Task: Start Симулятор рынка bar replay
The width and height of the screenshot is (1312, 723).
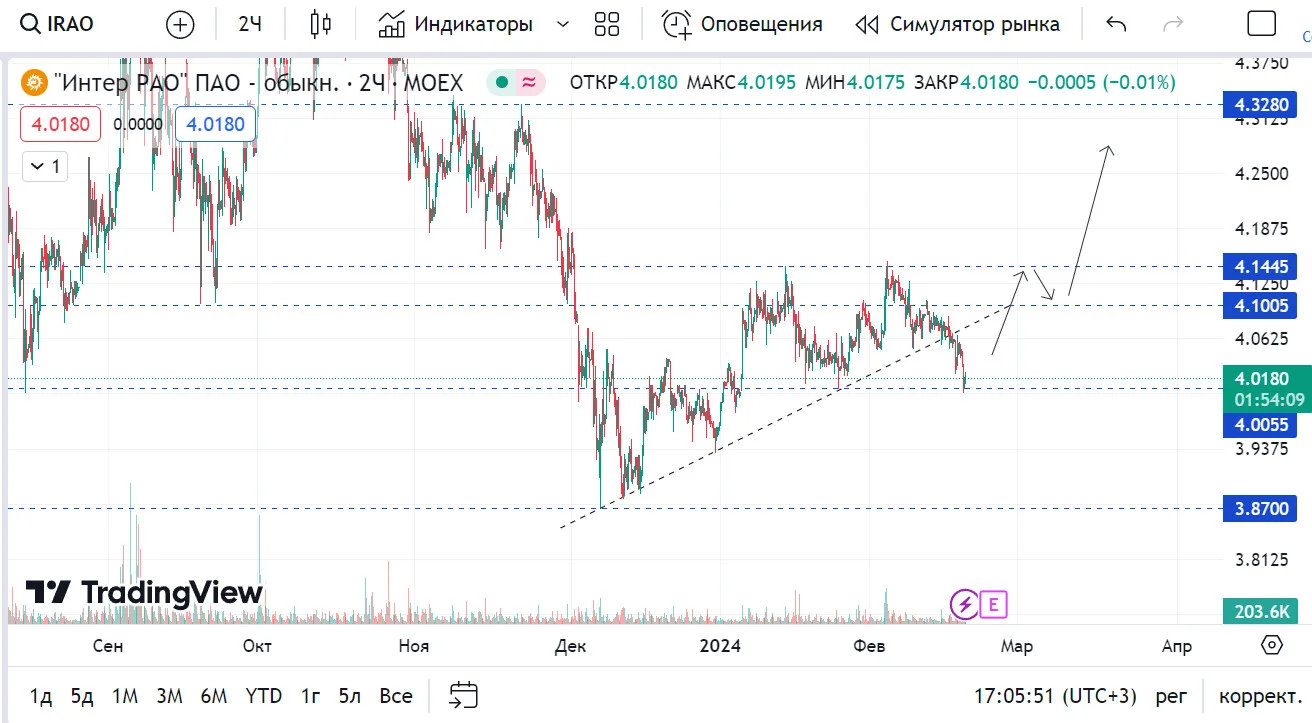Action: 958,24
